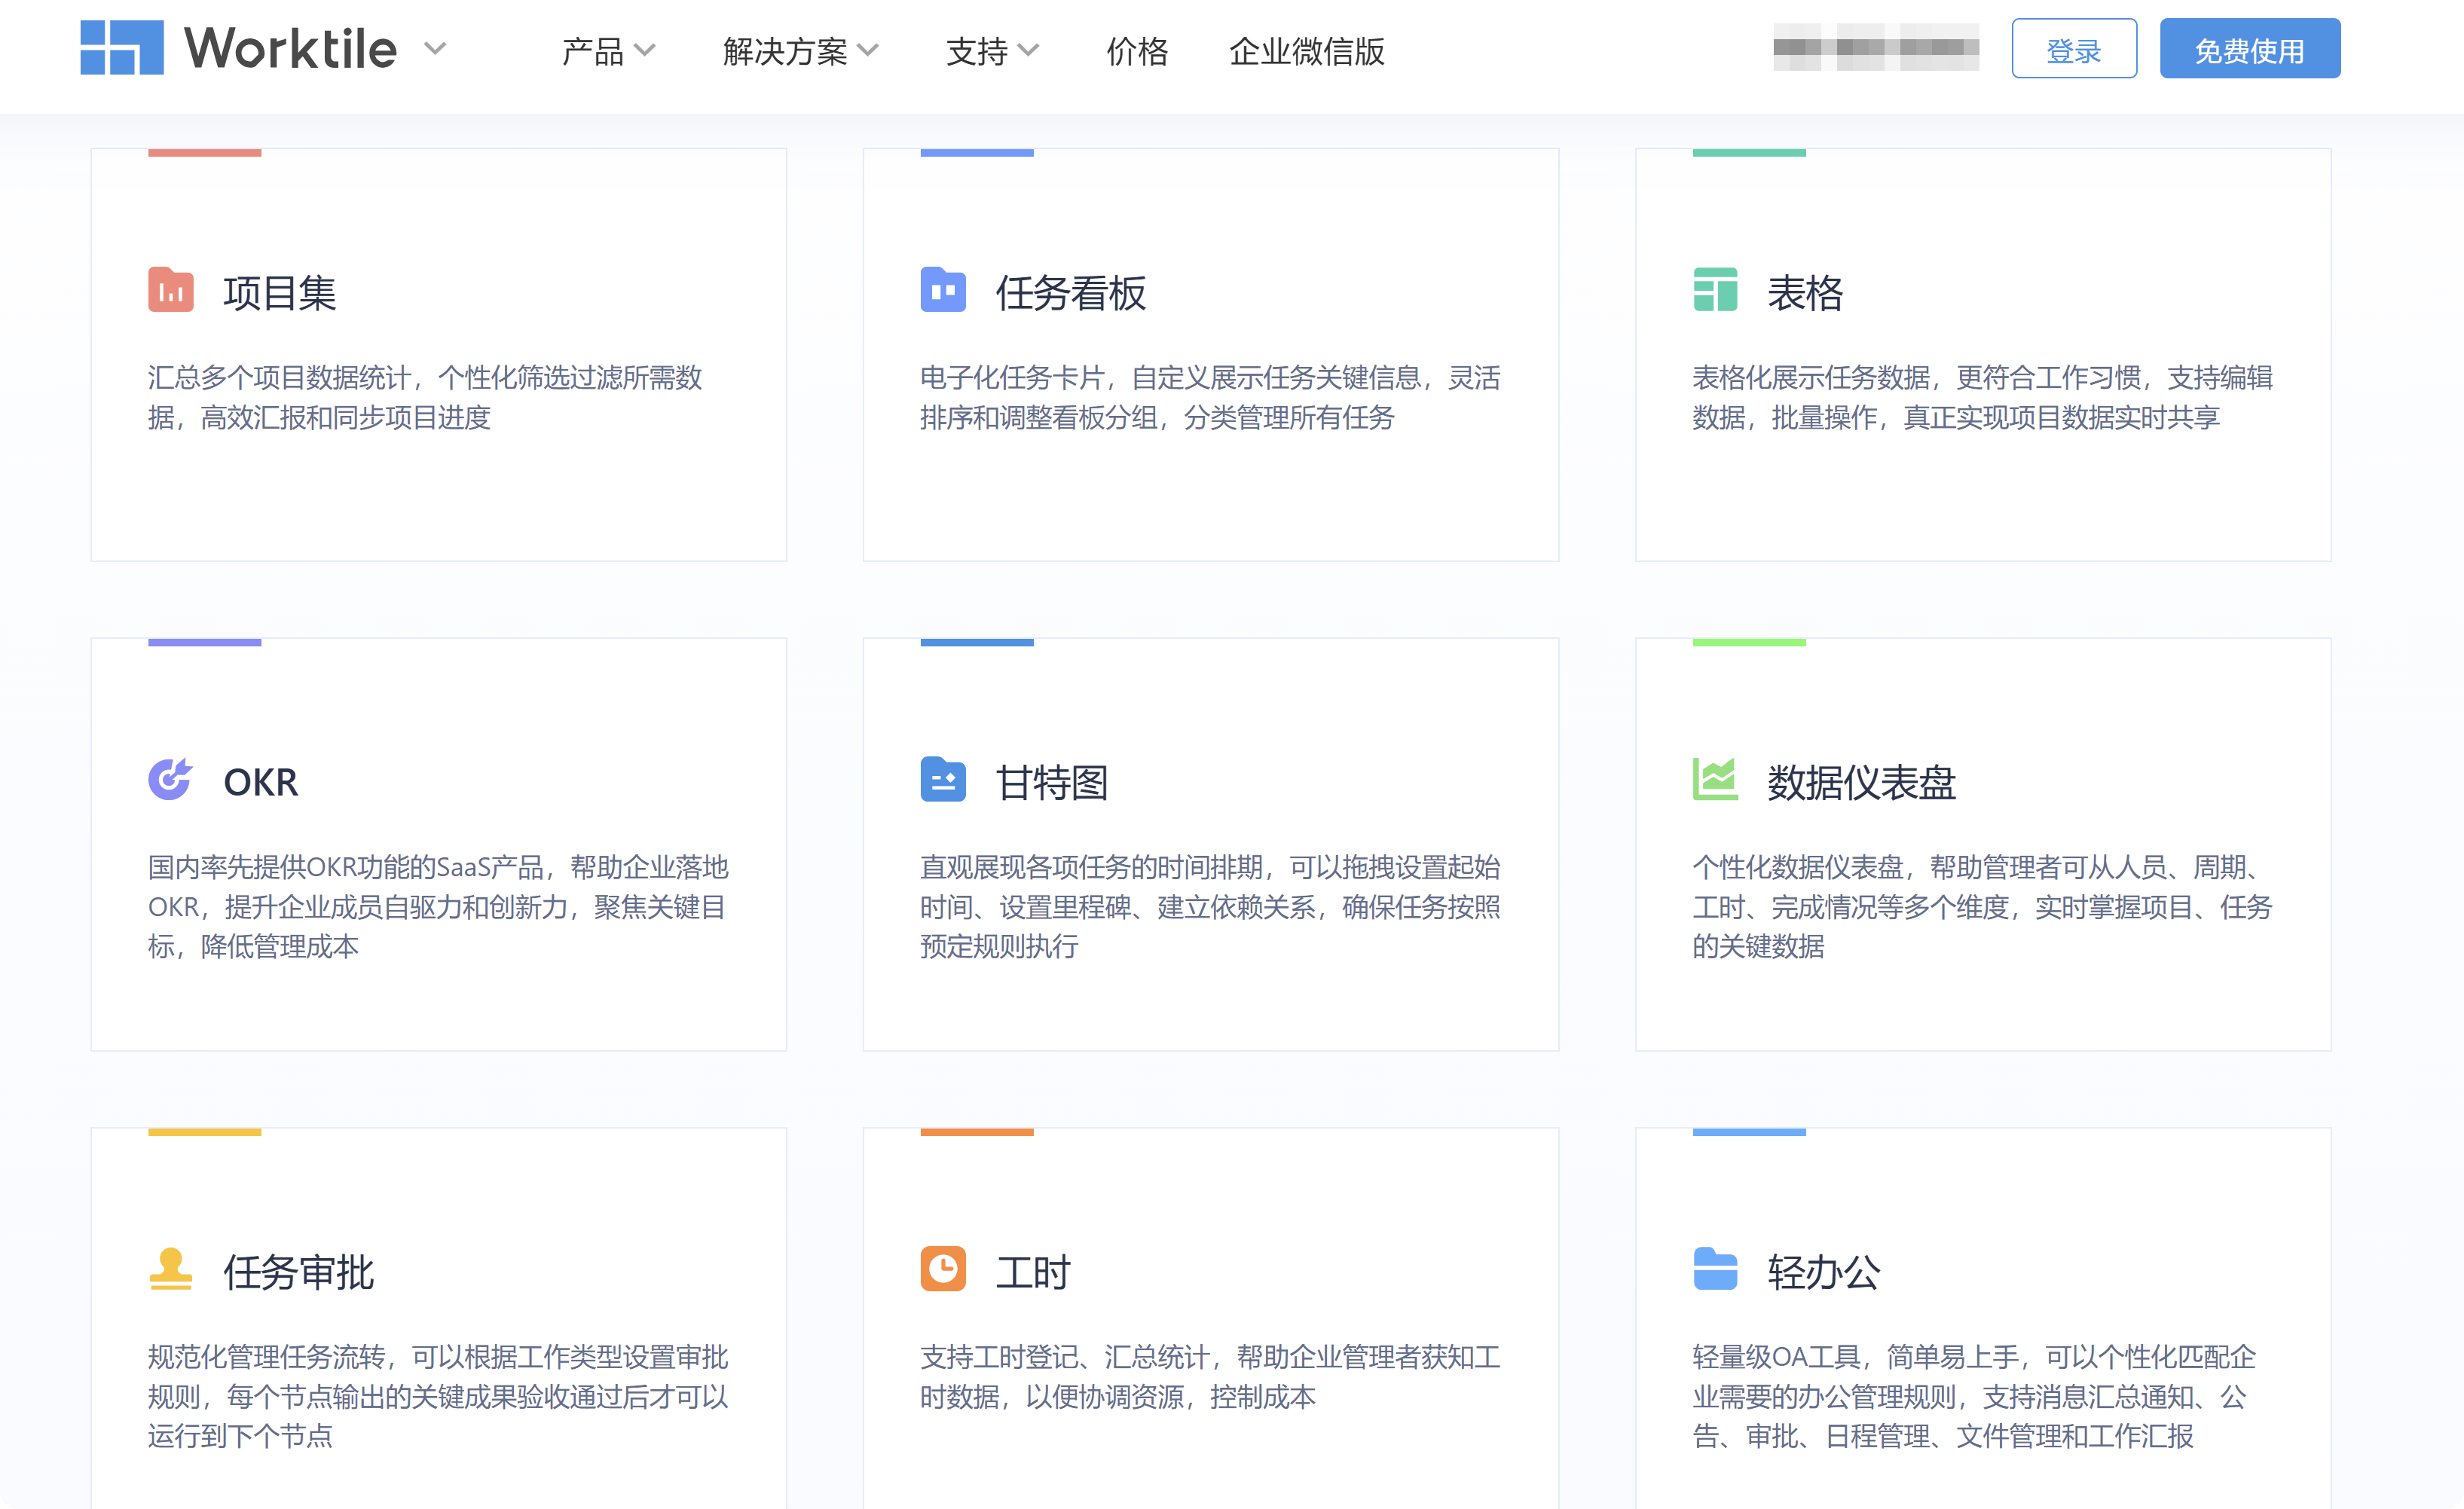Click the 免费使用 button

pos(2250,48)
